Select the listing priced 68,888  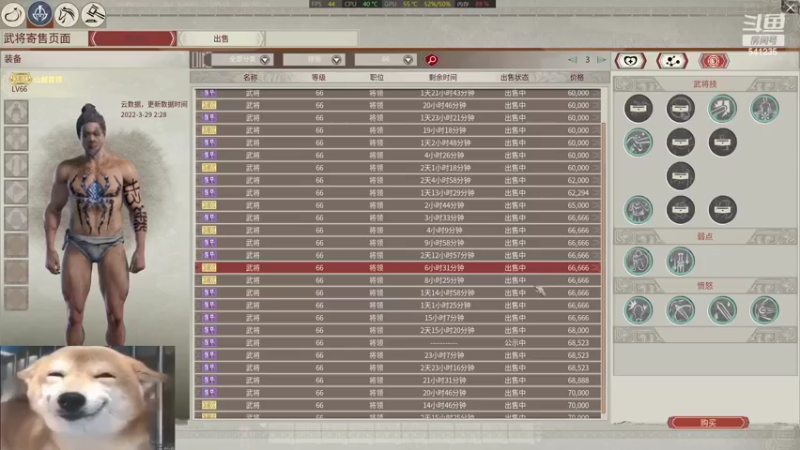coord(397,380)
